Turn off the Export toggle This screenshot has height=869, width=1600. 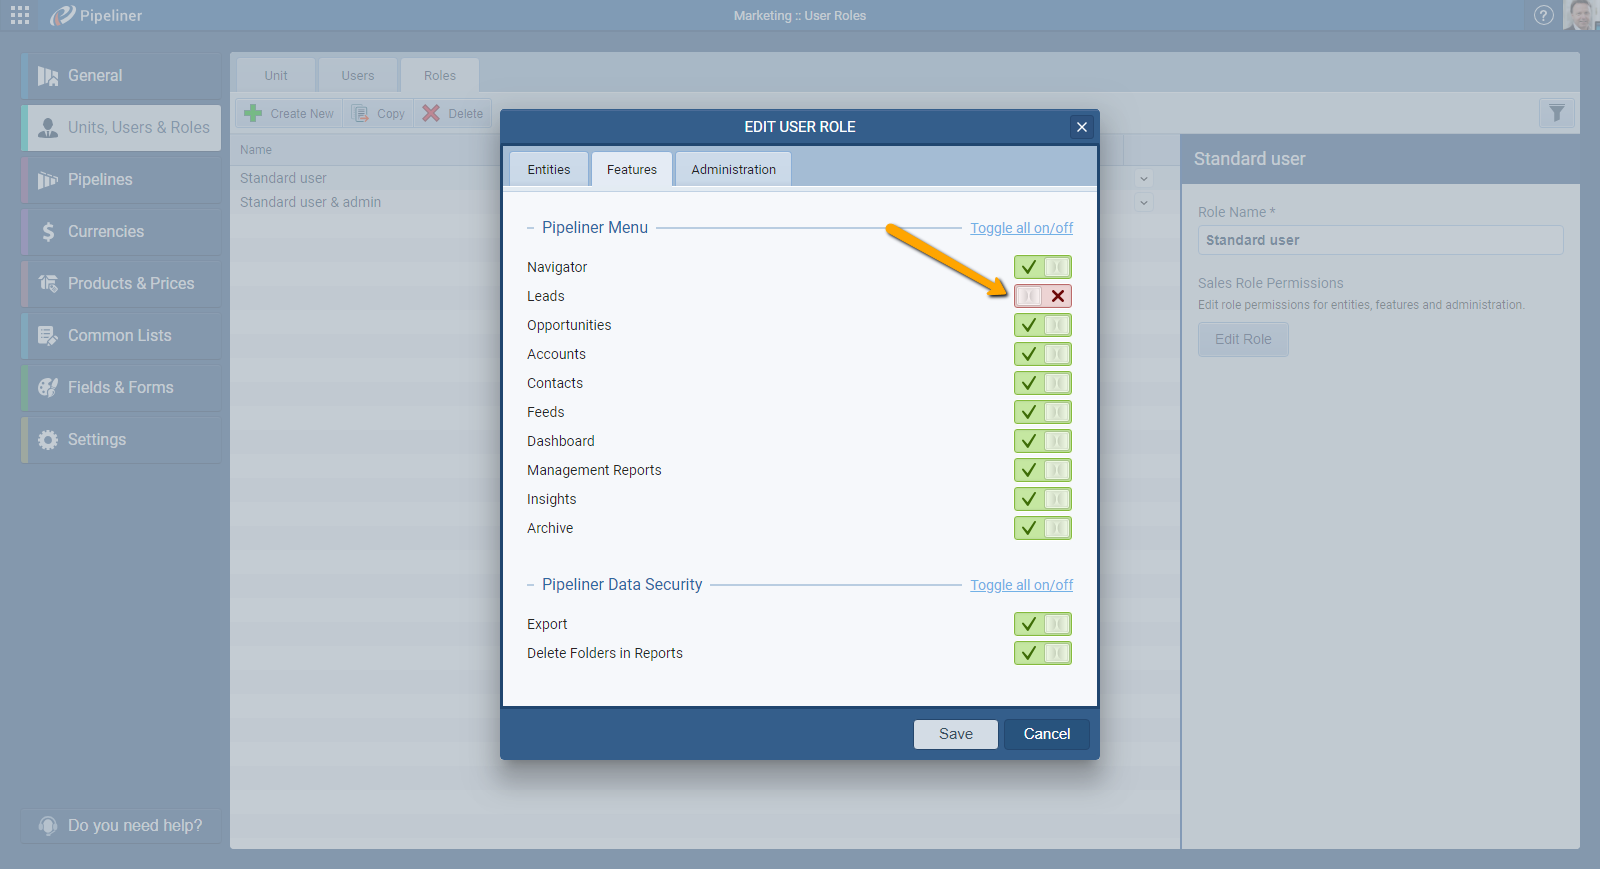pos(1042,624)
